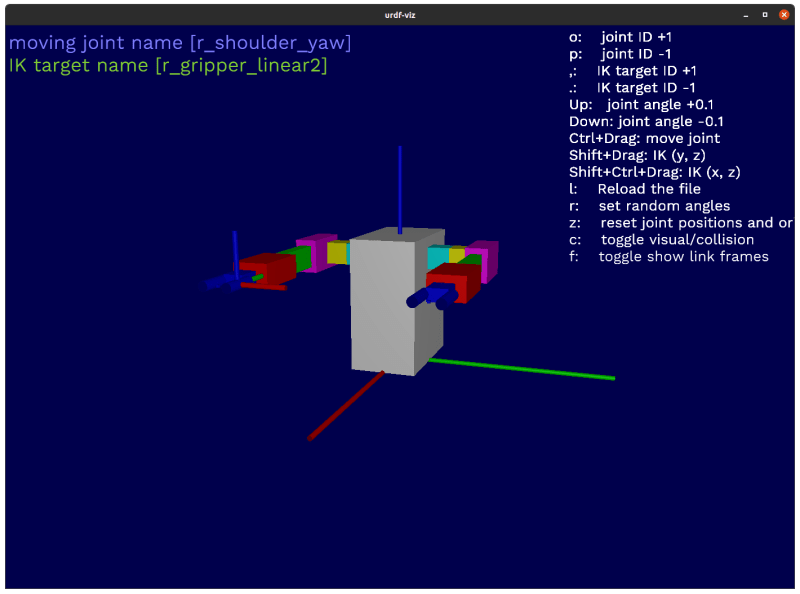
Task: Click the urdf-viz window title
Action: point(400,15)
